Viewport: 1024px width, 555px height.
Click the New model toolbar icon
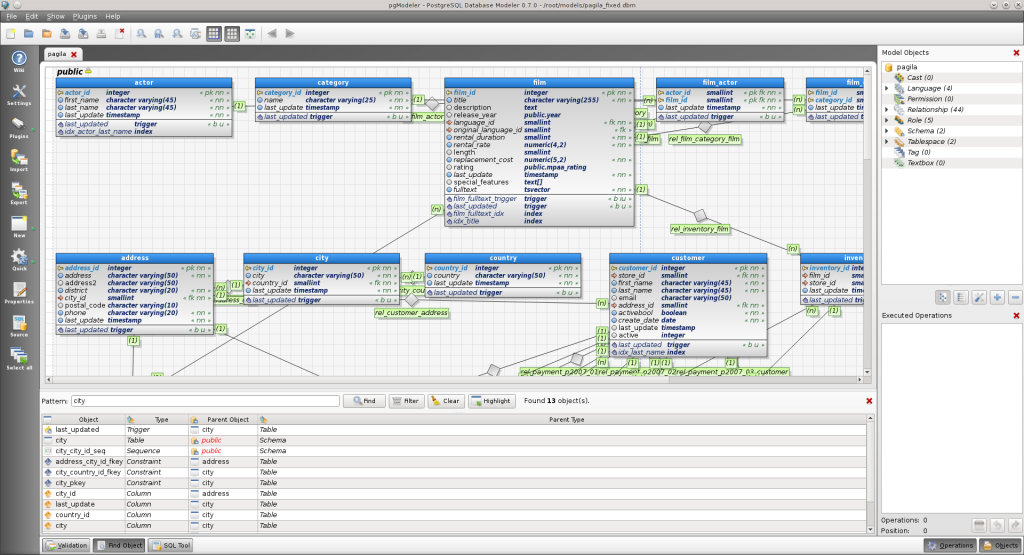[x=11, y=33]
